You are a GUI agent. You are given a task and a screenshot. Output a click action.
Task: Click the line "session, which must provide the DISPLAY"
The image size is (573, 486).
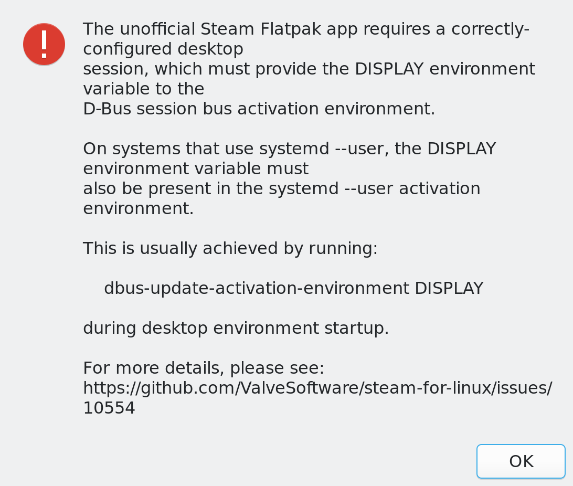[x=309, y=69]
